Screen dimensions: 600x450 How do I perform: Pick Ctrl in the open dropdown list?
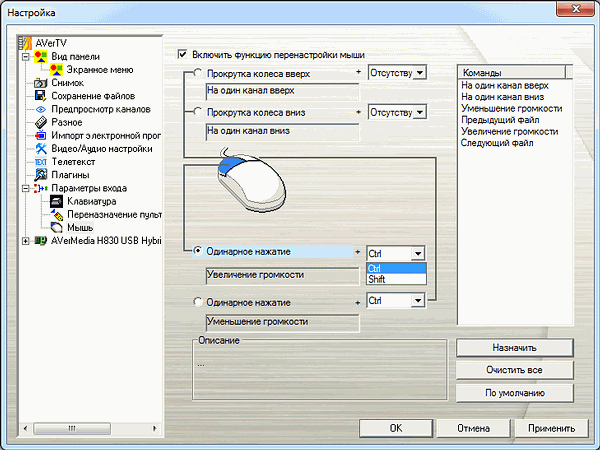point(396,269)
